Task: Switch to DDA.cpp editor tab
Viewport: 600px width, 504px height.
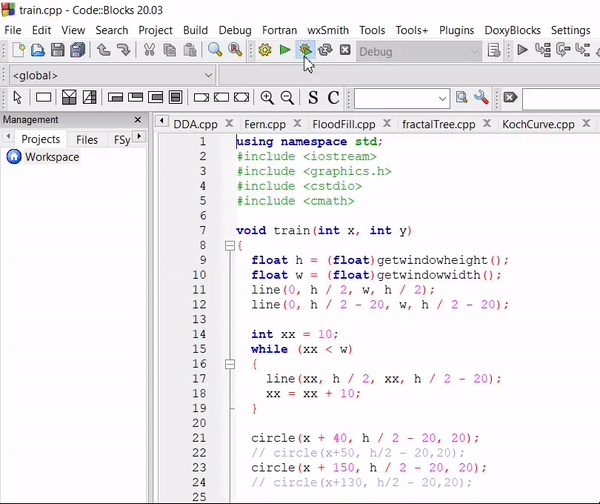Action: (x=195, y=124)
